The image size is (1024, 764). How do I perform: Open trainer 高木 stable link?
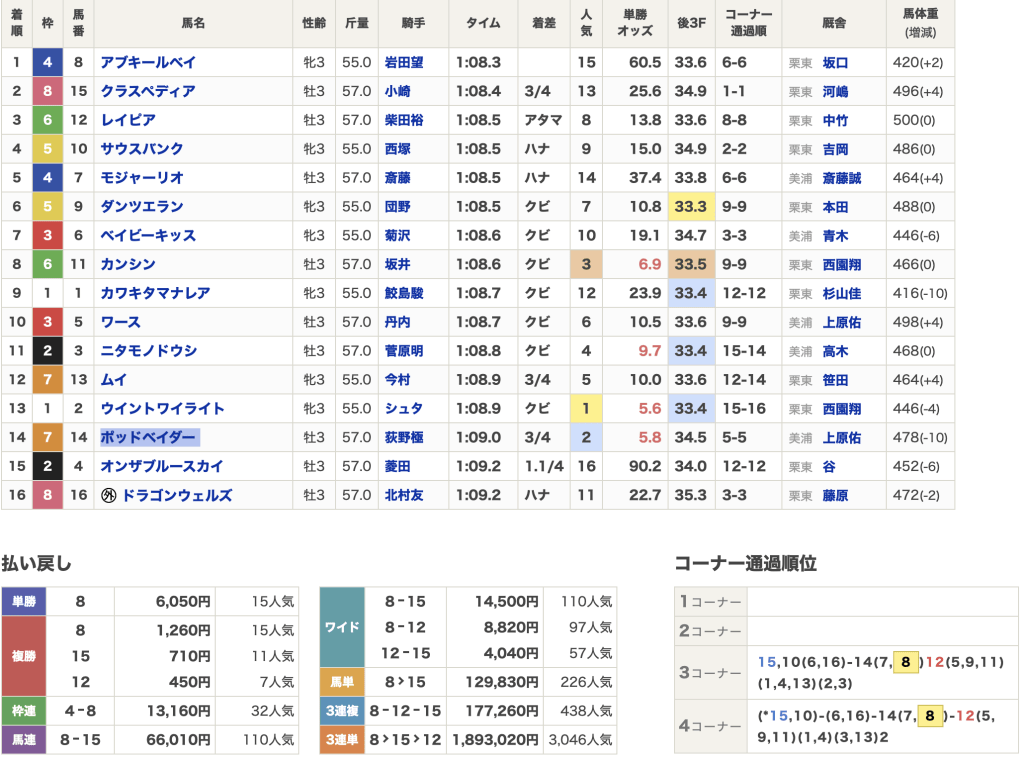[835, 351]
